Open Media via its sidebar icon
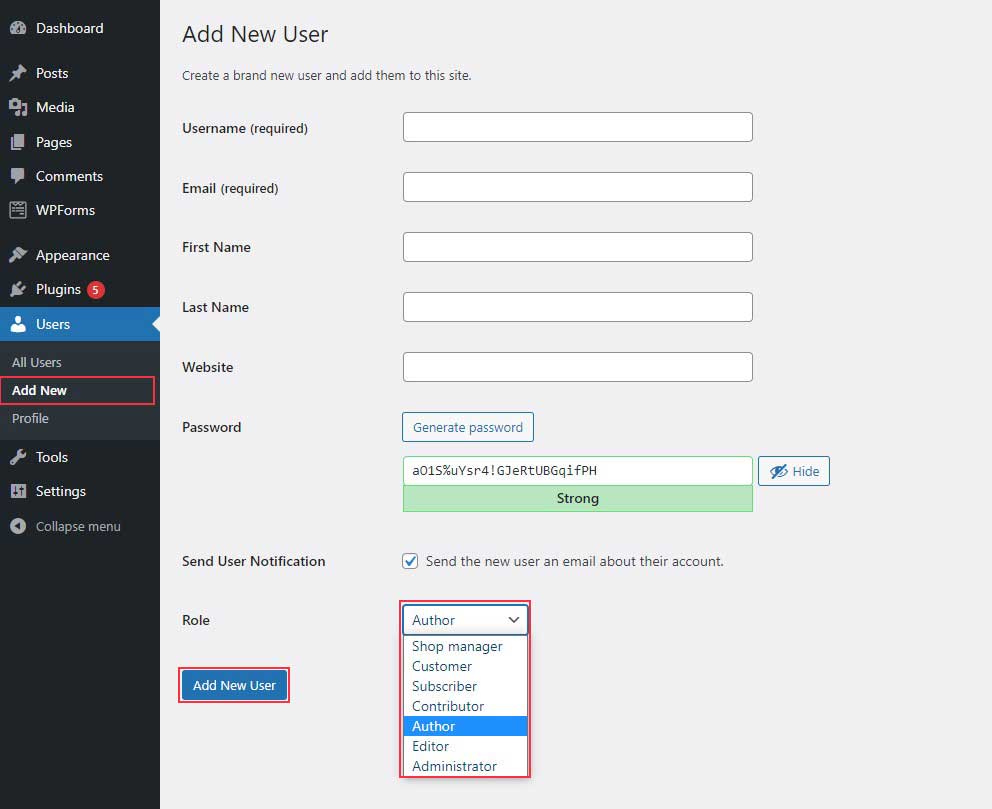992x809 pixels. (x=18, y=107)
